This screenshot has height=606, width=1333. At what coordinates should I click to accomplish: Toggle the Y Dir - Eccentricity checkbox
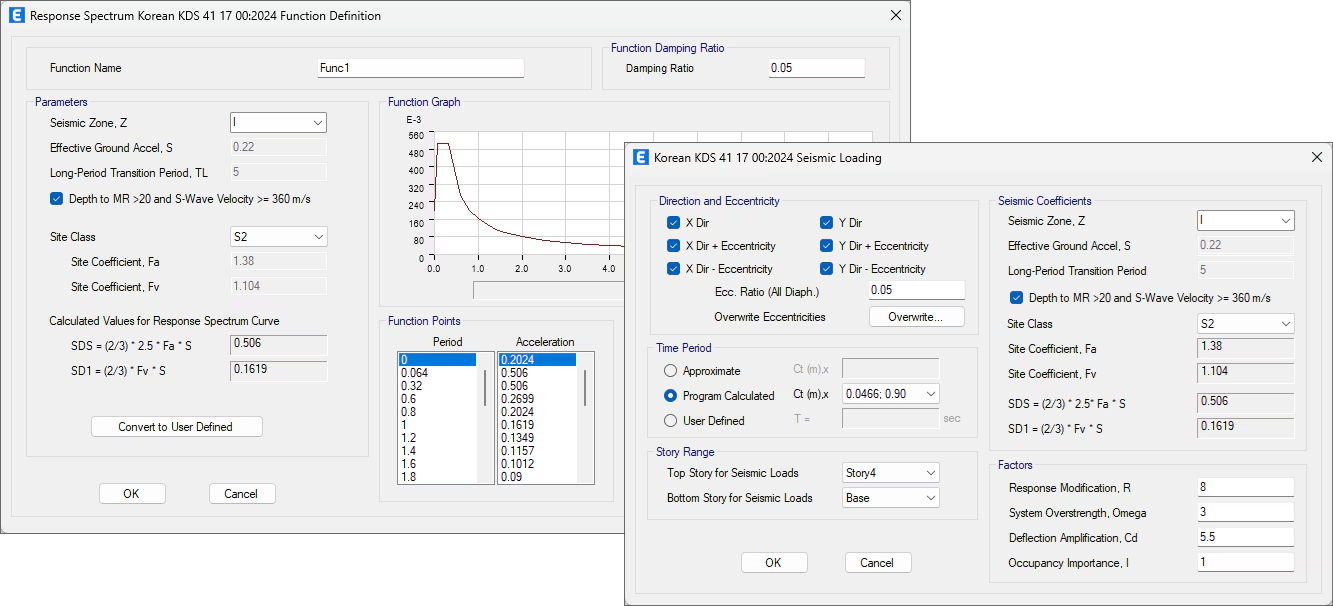click(x=827, y=269)
